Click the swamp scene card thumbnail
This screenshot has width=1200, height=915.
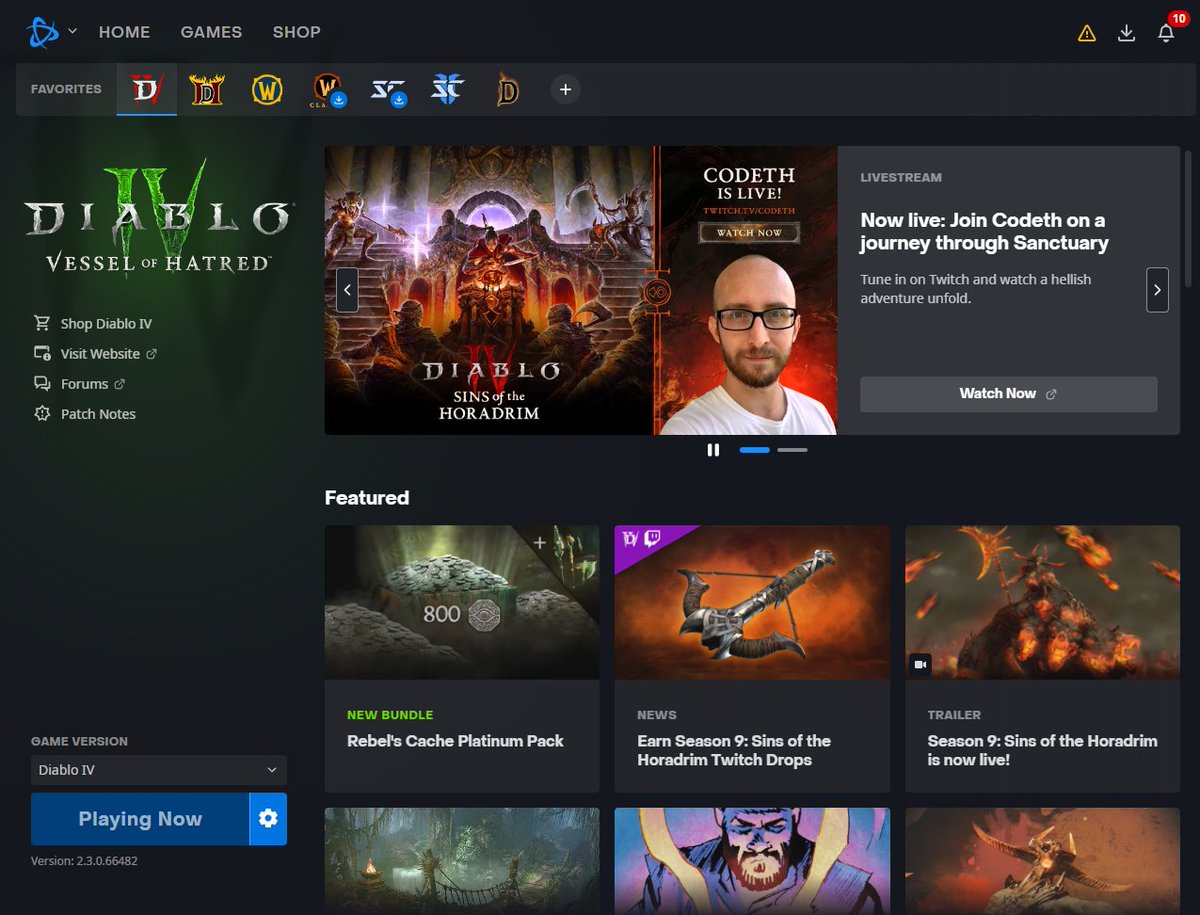pyautogui.click(x=462, y=861)
